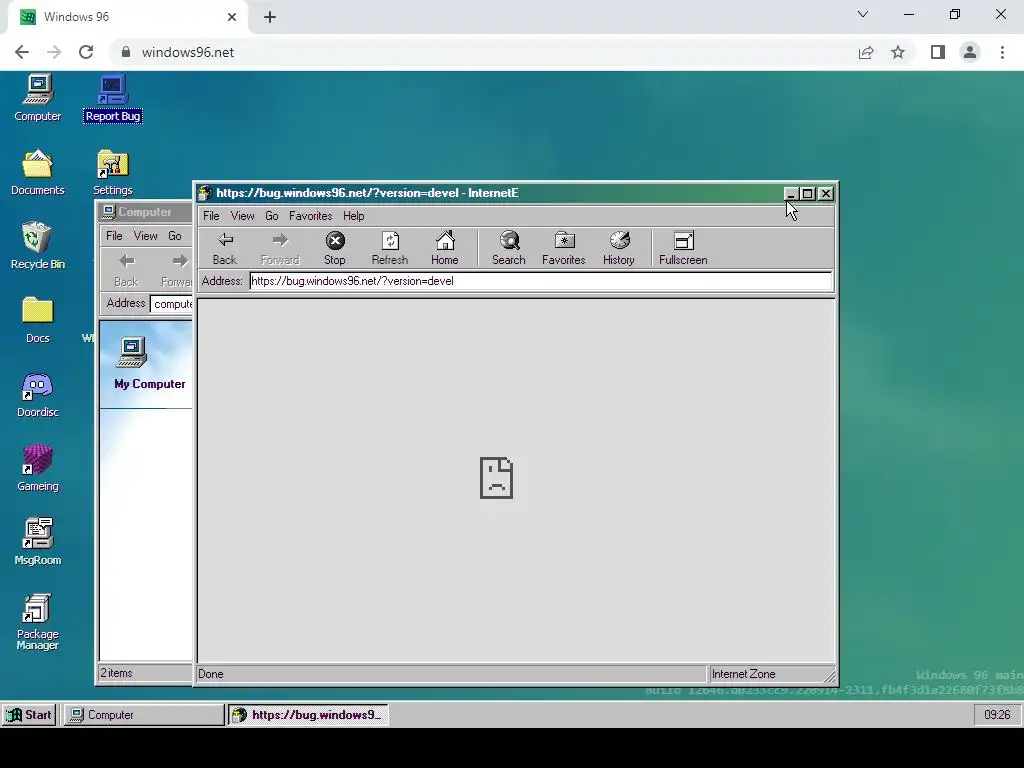Click '2 items' in Computer status bar
This screenshot has height=768, width=1024.
(116, 673)
